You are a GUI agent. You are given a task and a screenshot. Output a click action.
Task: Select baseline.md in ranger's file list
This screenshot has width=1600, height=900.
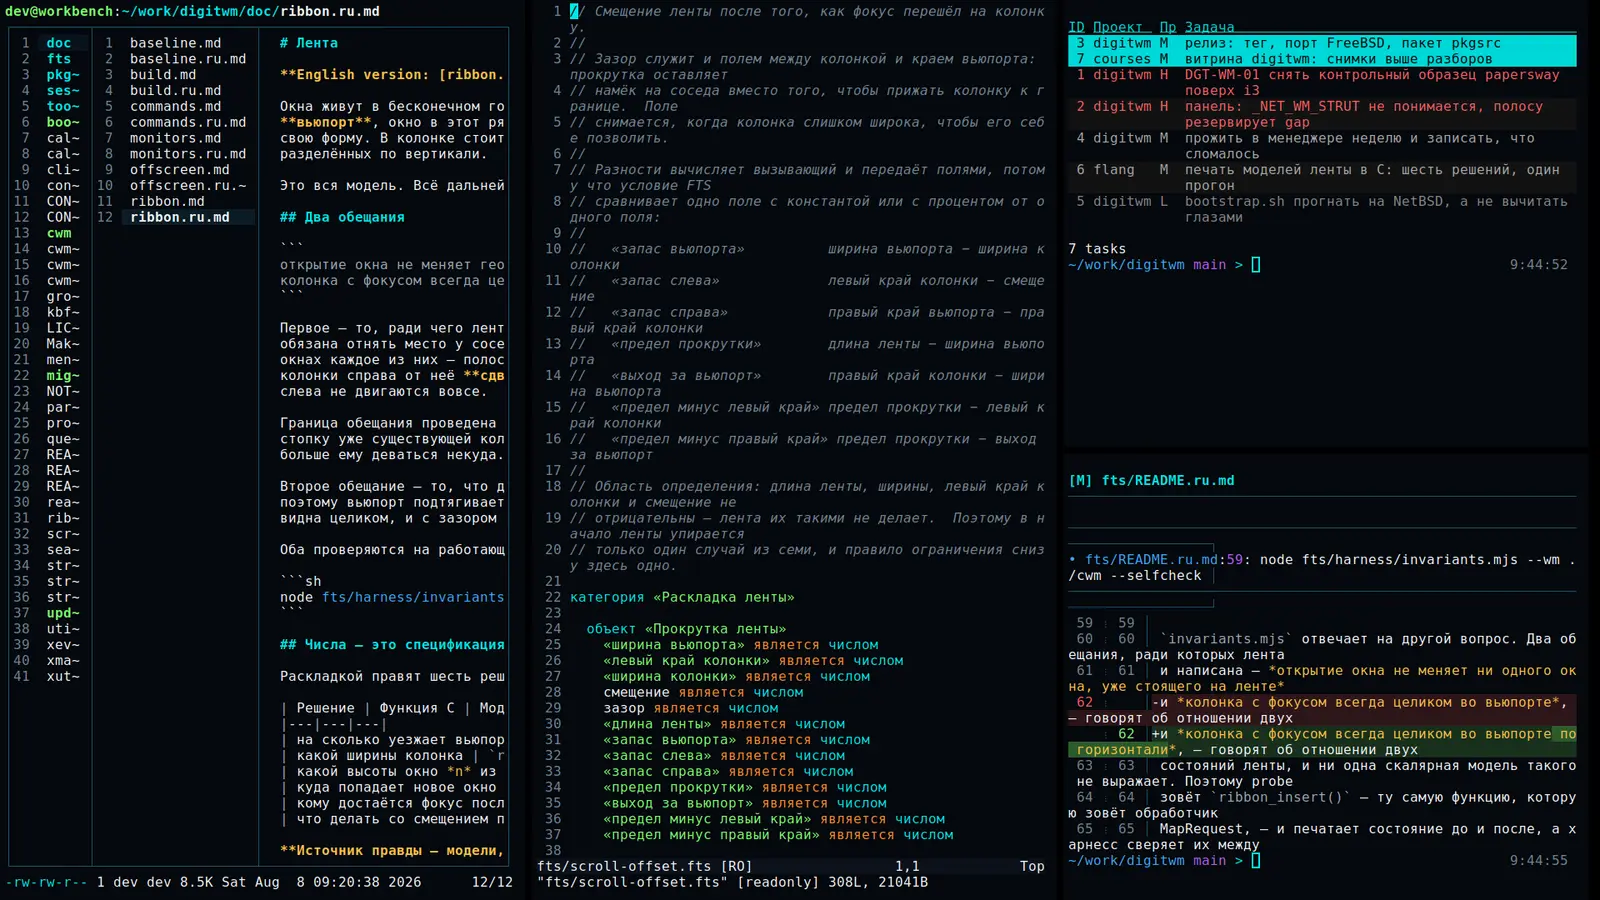pos(176,43)
